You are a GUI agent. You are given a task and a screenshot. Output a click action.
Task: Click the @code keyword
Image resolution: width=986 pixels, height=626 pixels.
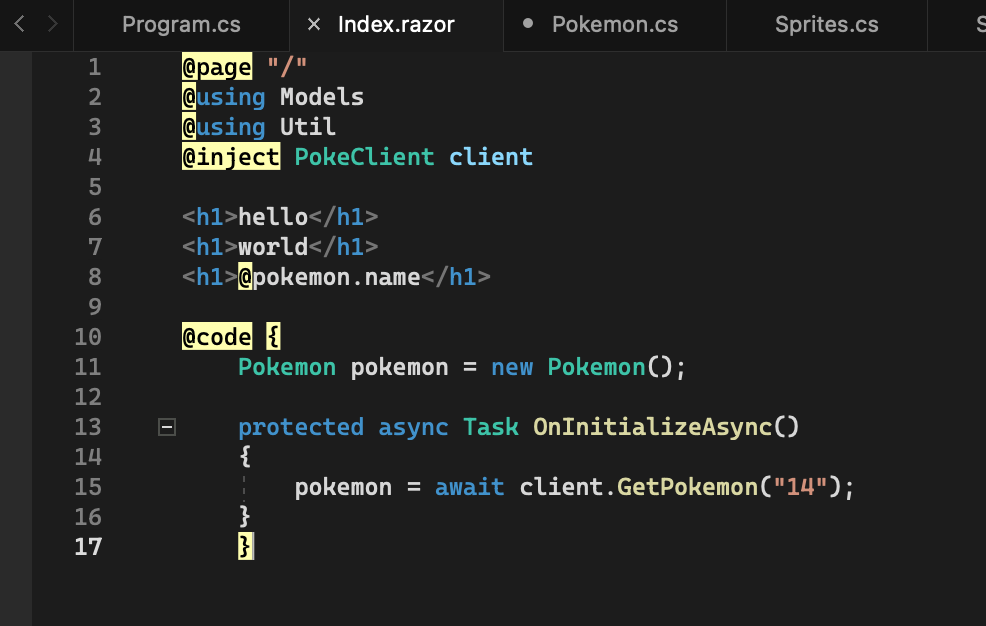pos(217,338)
